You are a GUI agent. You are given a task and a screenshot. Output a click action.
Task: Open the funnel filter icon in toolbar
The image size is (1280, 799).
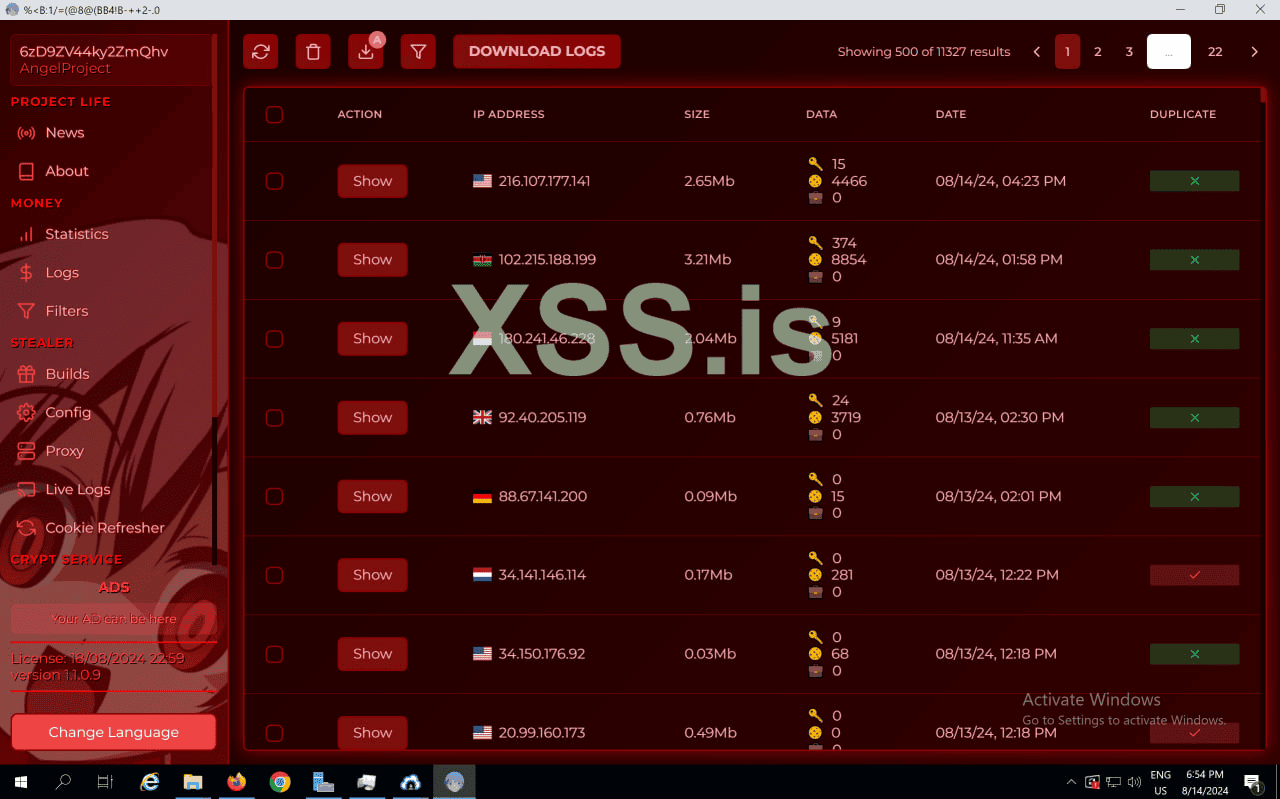[418, 52]
